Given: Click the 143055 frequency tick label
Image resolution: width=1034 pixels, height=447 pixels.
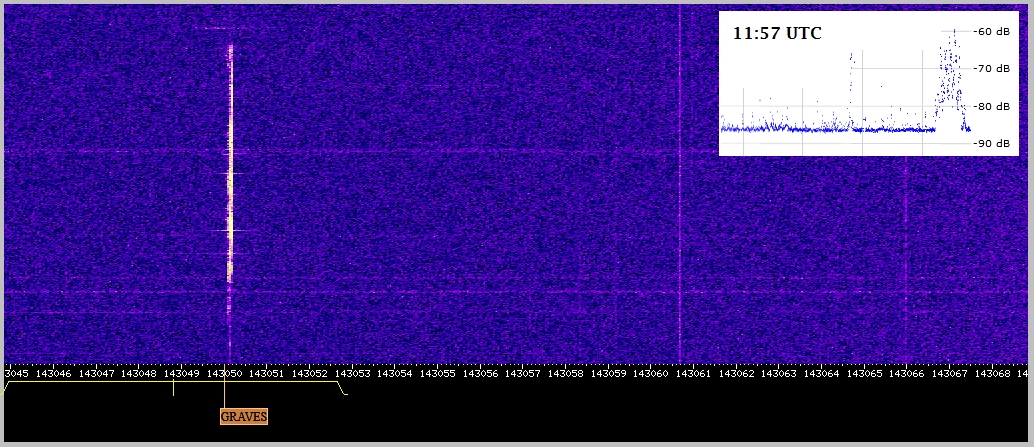Looking at the screenshot, I should coord(438,373).
